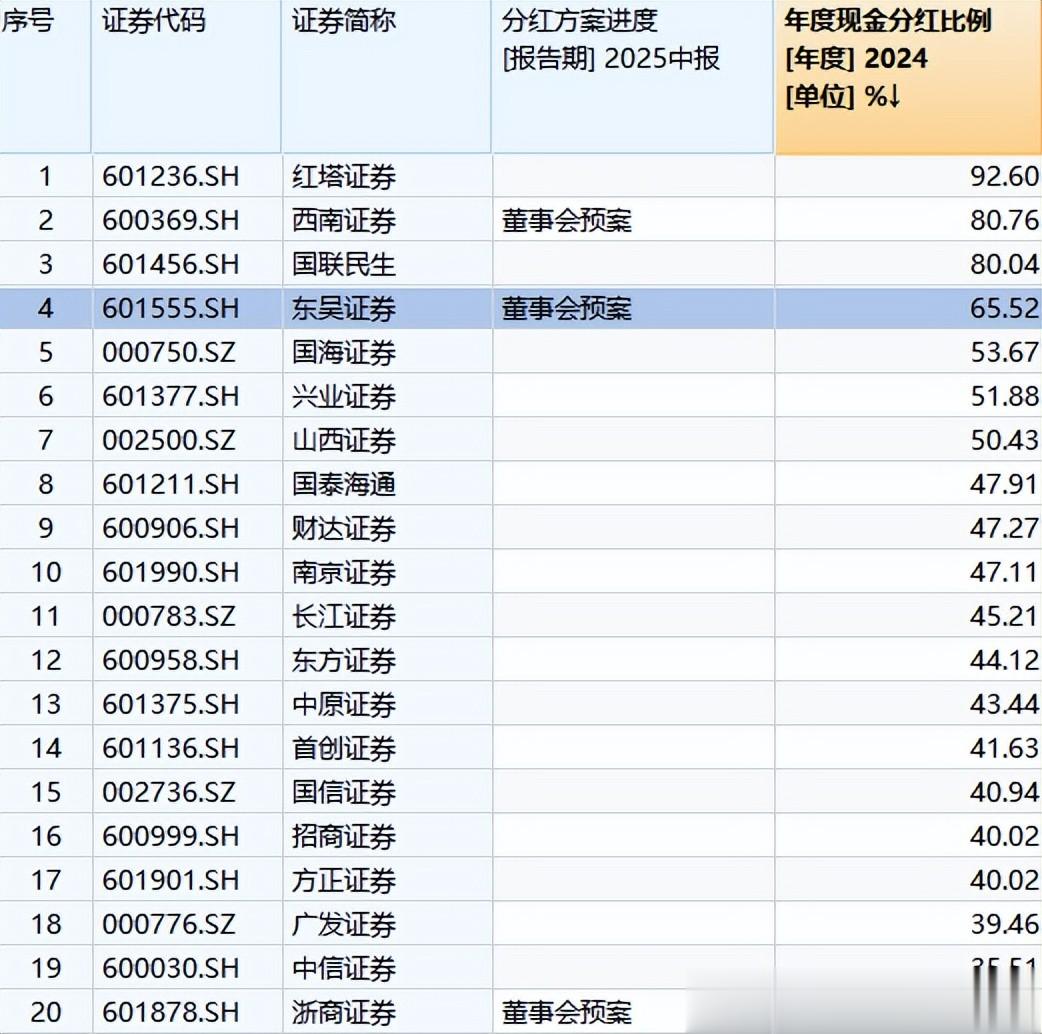Click the 92.60 dividend ratio value
This screenshot has height=1034, width=1042.
[1004, 177]
